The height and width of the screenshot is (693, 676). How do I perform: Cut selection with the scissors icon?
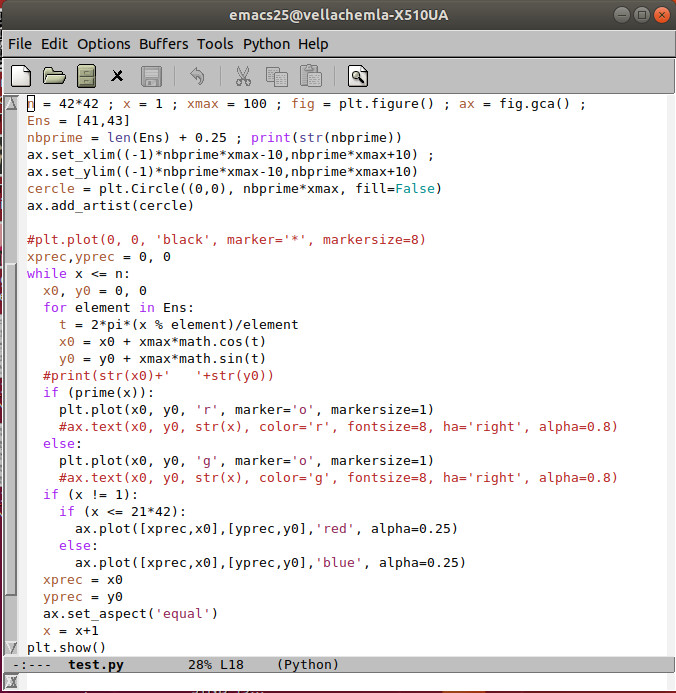point(243,75)
